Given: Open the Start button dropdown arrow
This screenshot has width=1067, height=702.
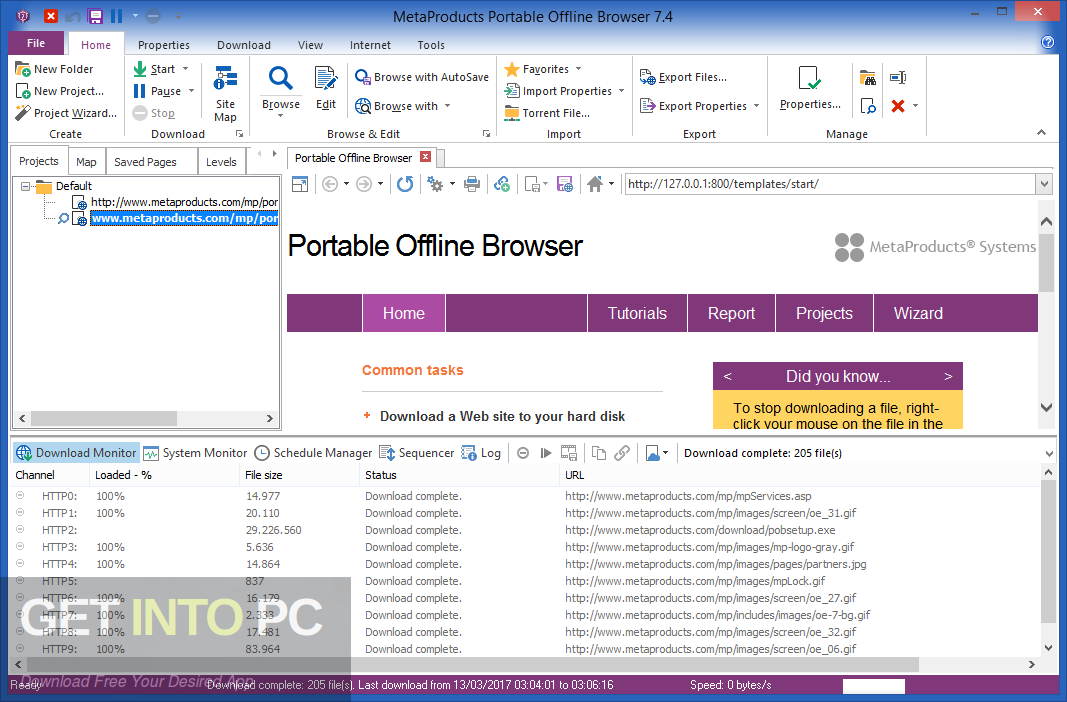Looking at the screenshot, I should pyautogui.click(x=186, y=69).
